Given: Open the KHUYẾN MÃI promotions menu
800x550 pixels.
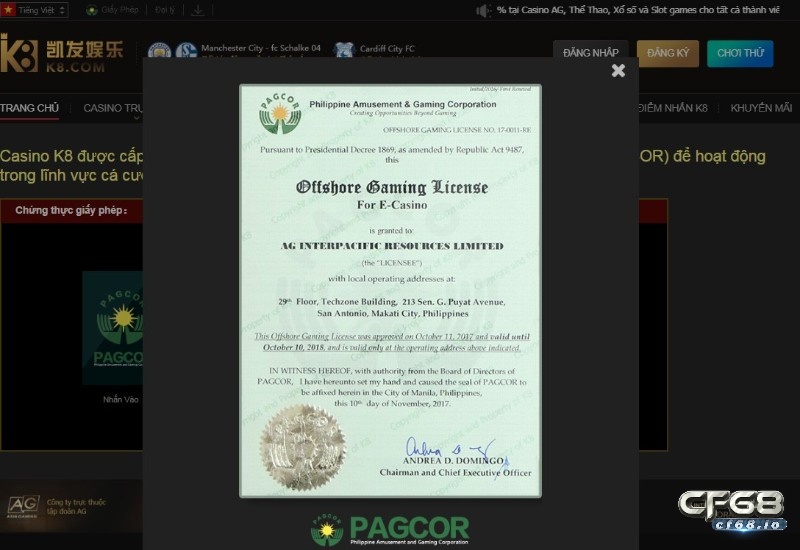Looking at the screenshot, I should click(761, 108).
